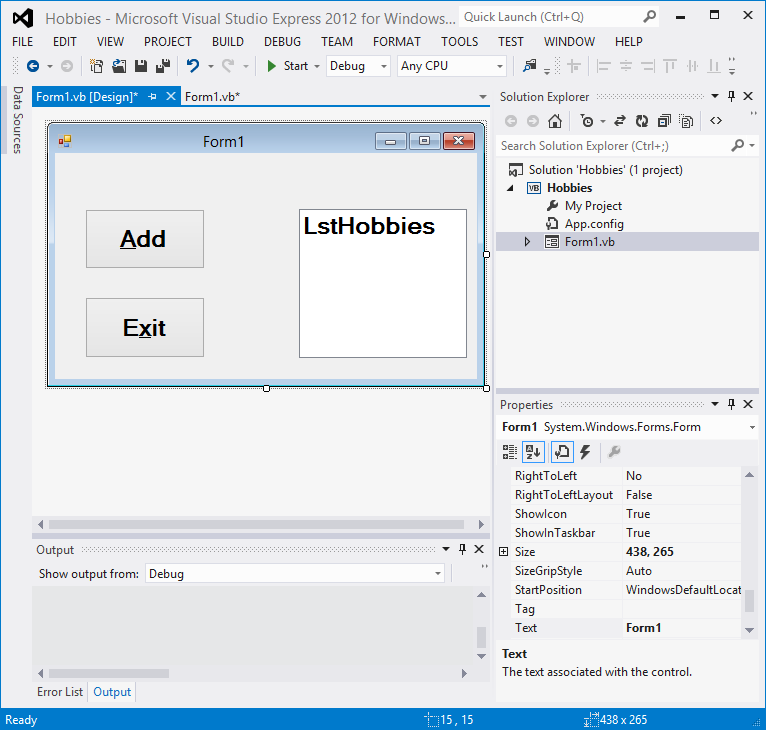Close the Form1.vb [Design] tab
The width and height of the screenshot is (766, 730).
click(170, 96)
